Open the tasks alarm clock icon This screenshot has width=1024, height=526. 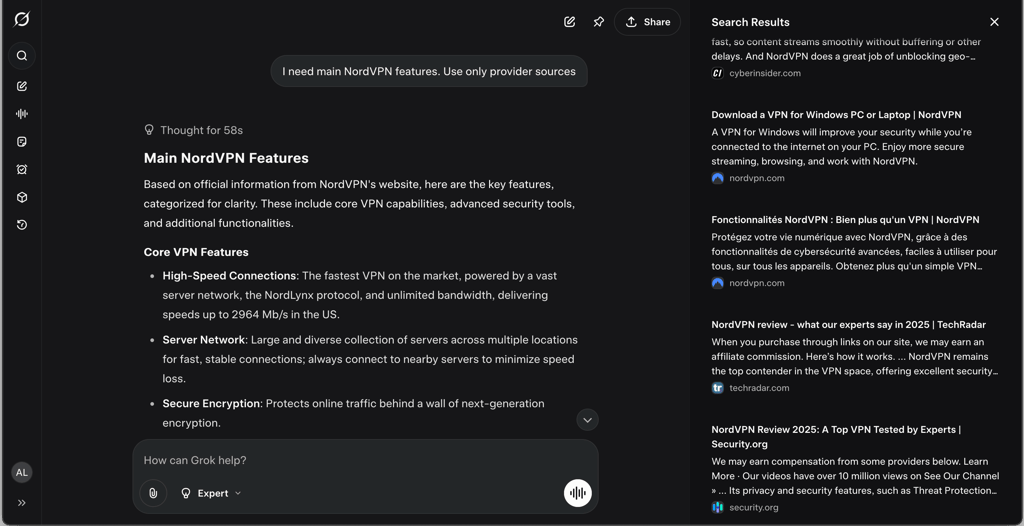pyautogui.click(x=22, y=169)
